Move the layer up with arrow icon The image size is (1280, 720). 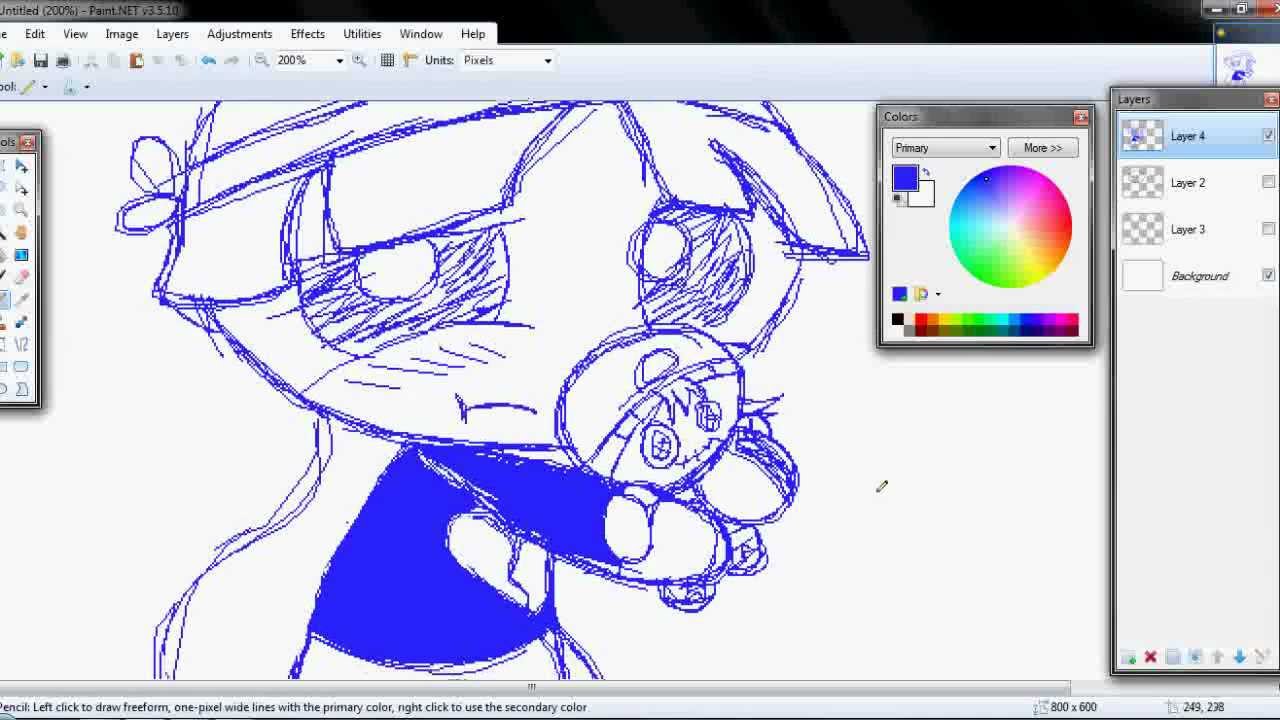(1217, 657)
